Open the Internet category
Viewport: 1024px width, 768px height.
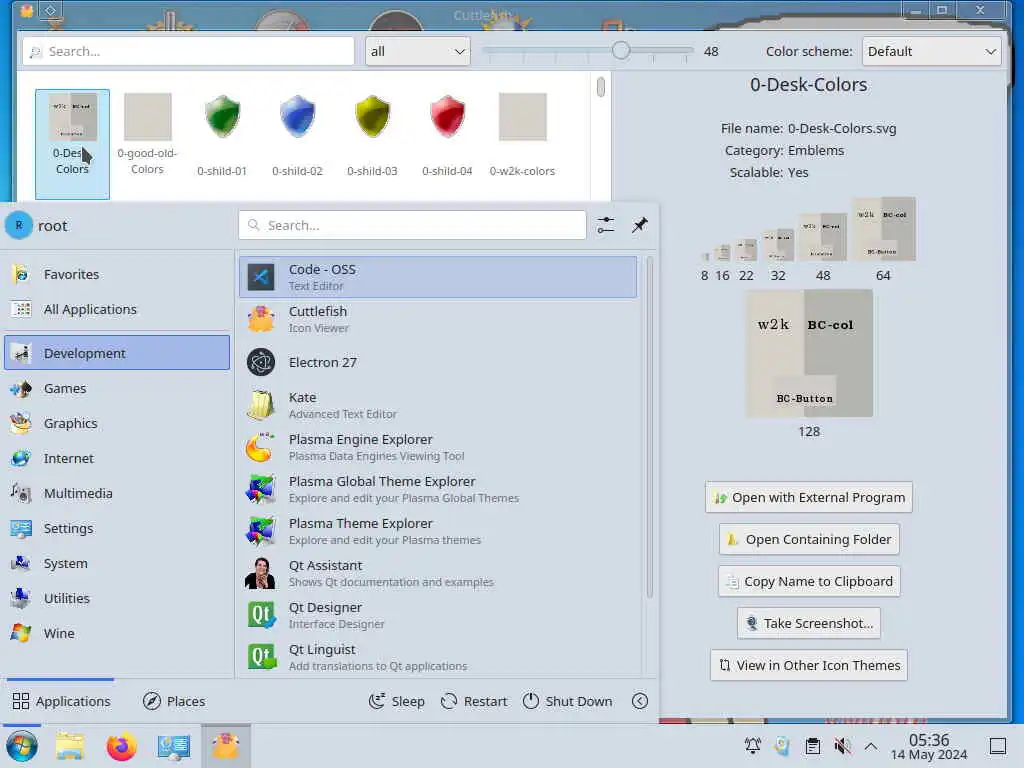coord(117,458)
